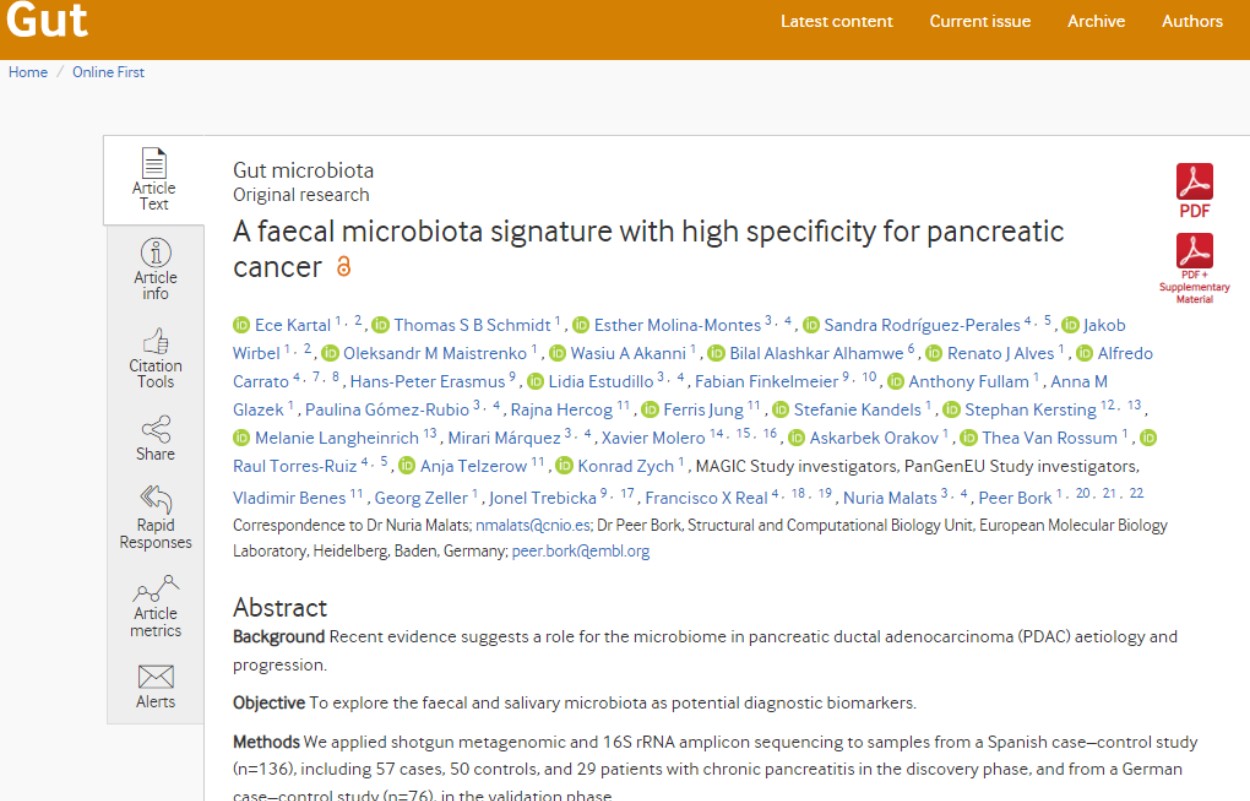Screen dimensions: 1250x801
Task: Open the Article Text tab icon
Action: coord(154,163)
